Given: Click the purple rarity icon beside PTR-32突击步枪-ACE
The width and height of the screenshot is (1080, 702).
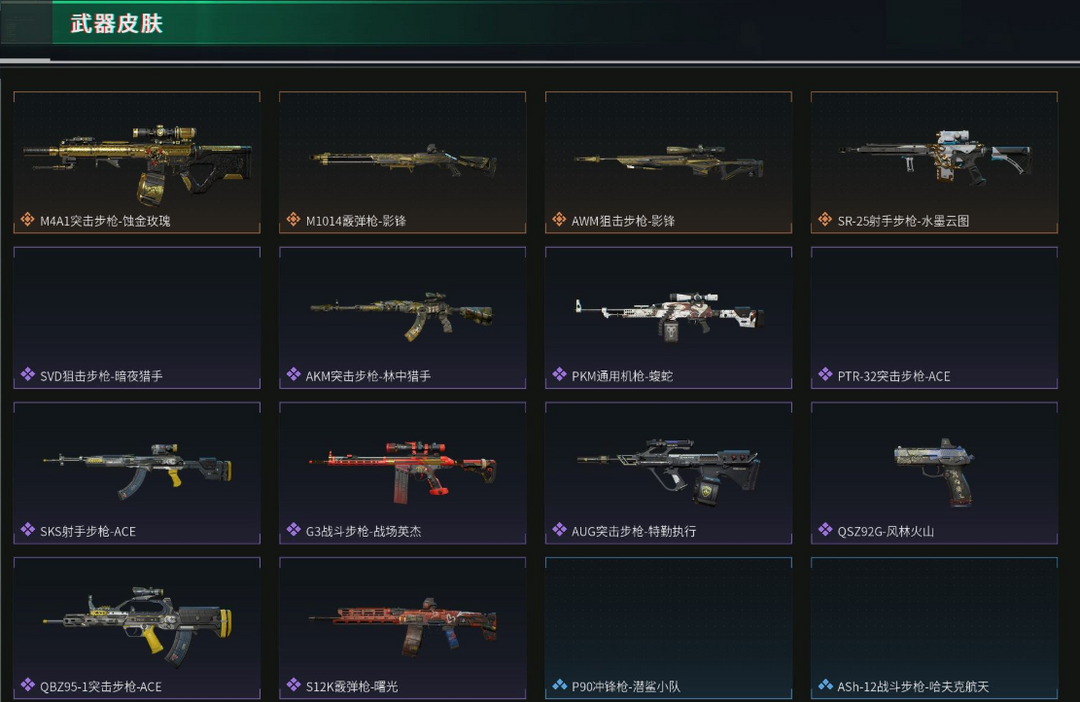Looking at the screenshot, I should point(825,375).
